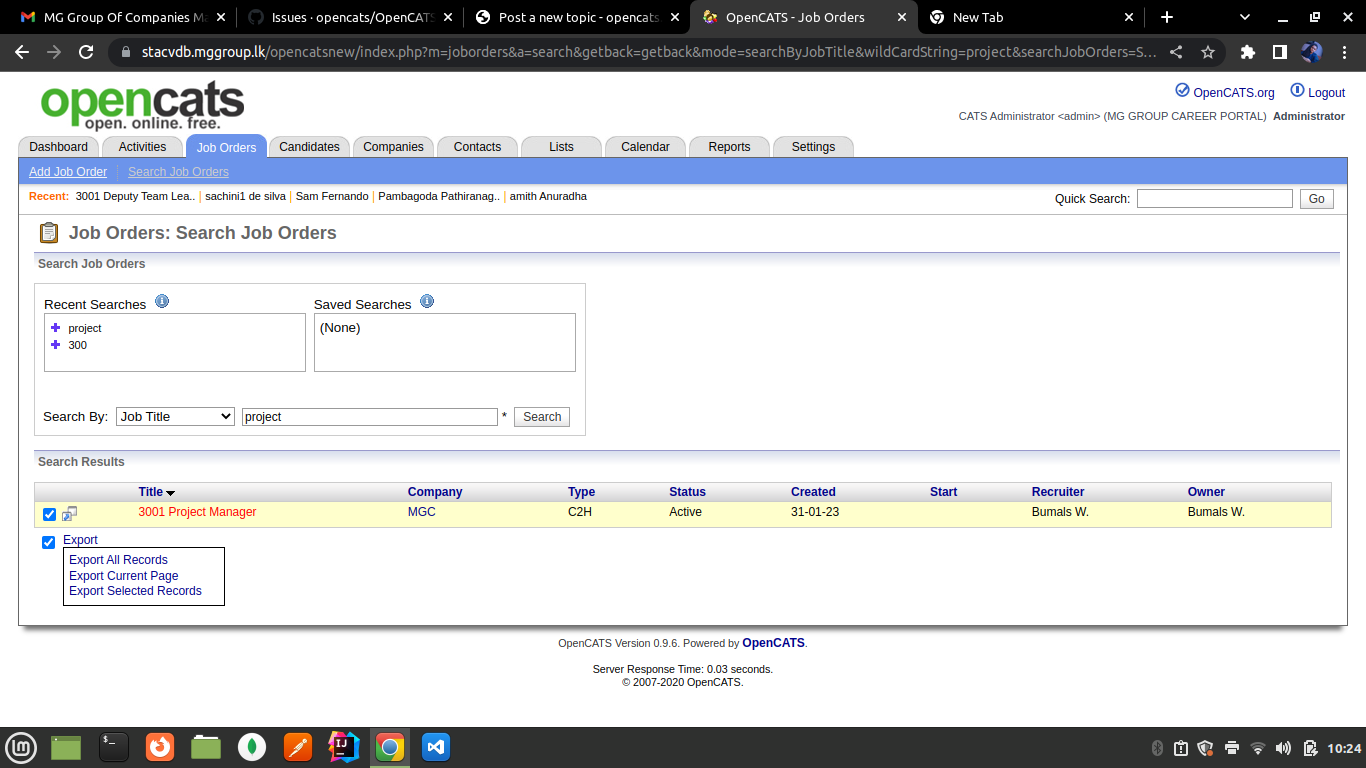
Task: Click the OpenCATS logo
Action: pos(142,105)
